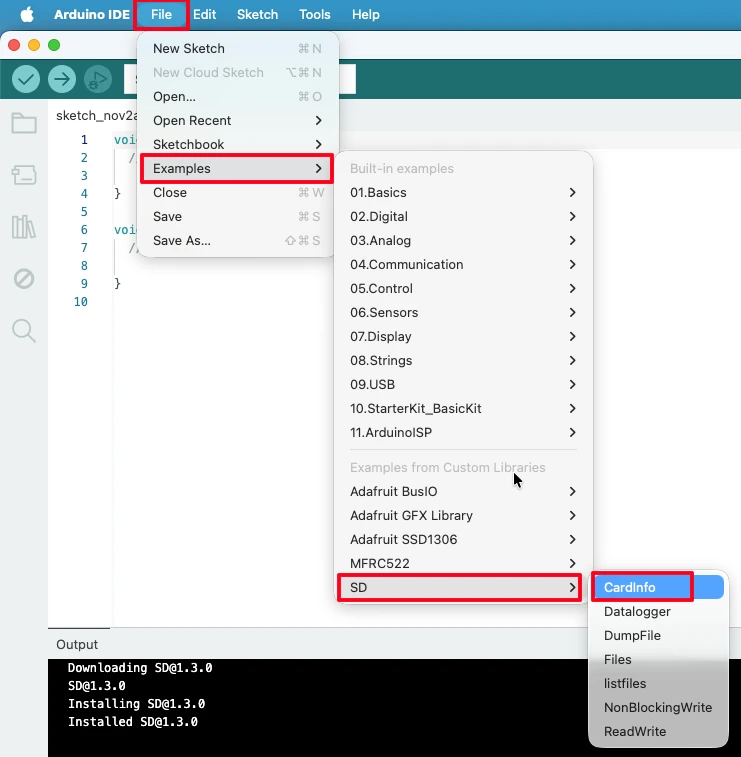Choose Open... from File menu
This screenshot has width=741, height=757.
[x=237, y=97]
